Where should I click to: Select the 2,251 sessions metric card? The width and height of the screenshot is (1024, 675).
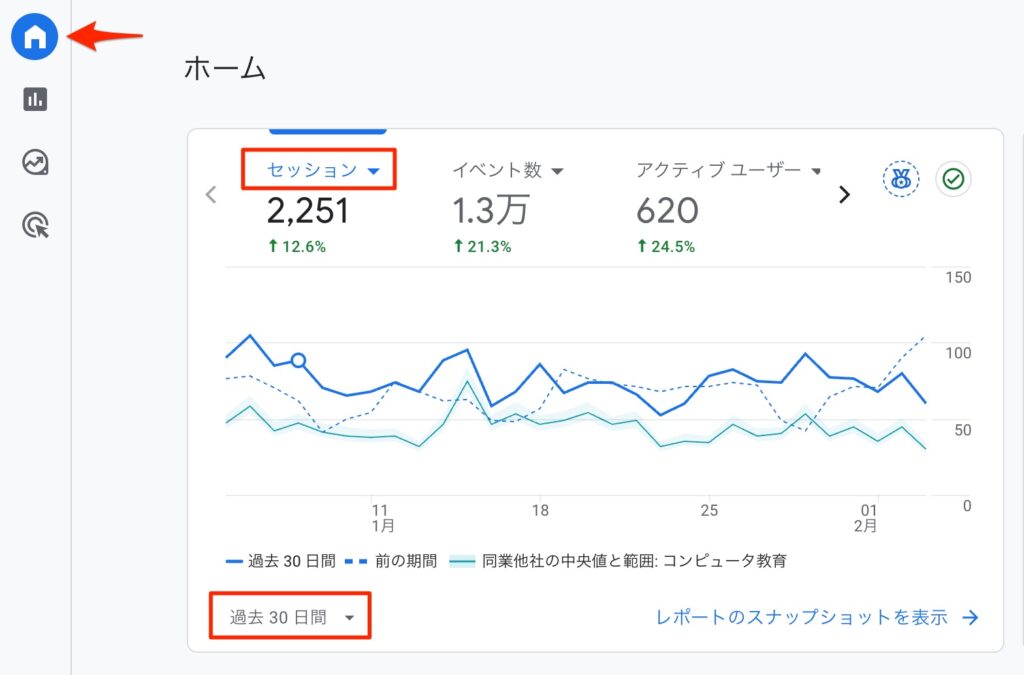(308, 211)
